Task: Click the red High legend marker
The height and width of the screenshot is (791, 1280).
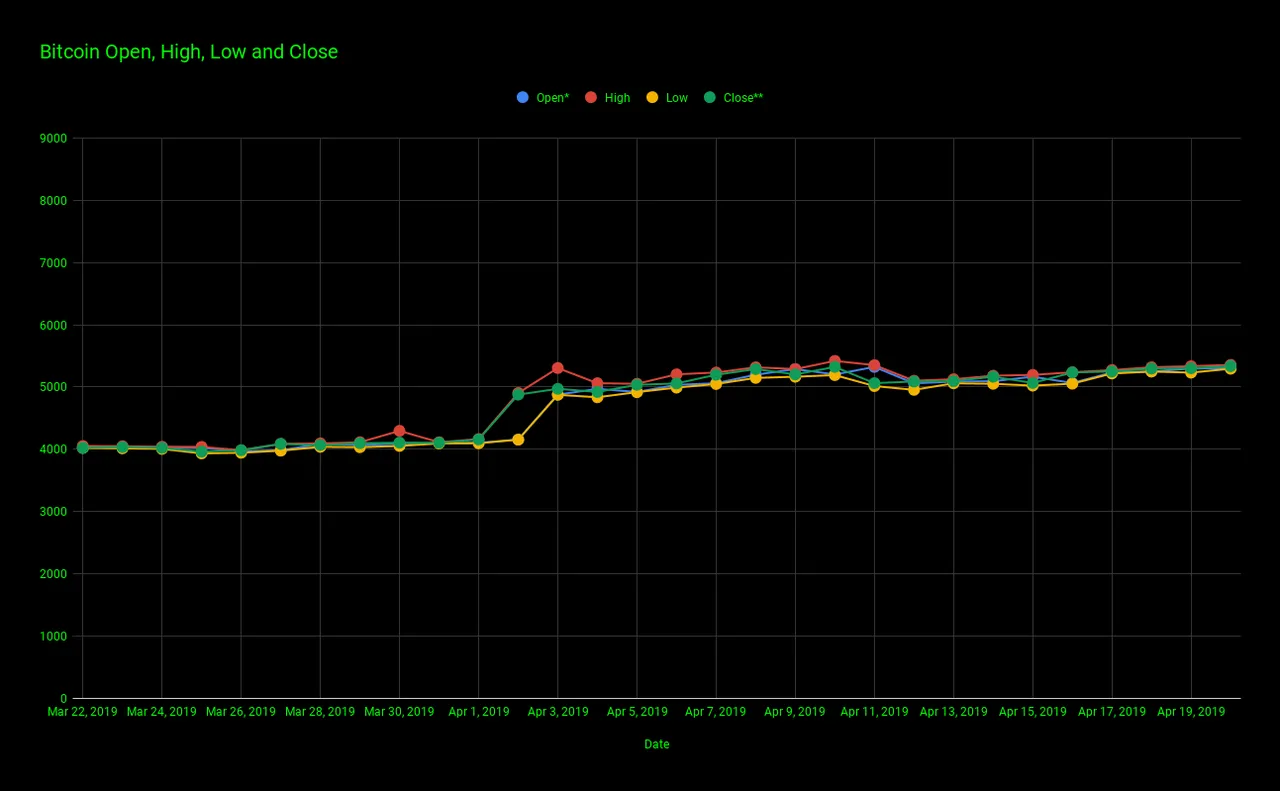Action: (590, 97)
